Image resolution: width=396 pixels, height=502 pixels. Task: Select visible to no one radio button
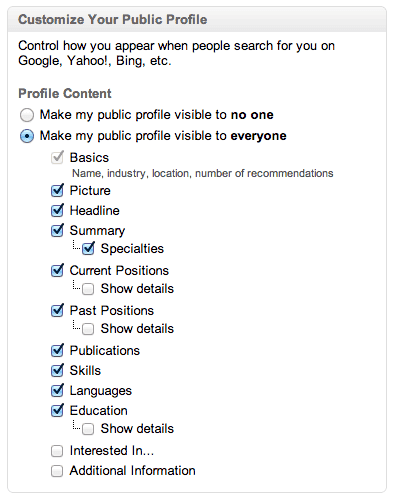coord(27,115)
